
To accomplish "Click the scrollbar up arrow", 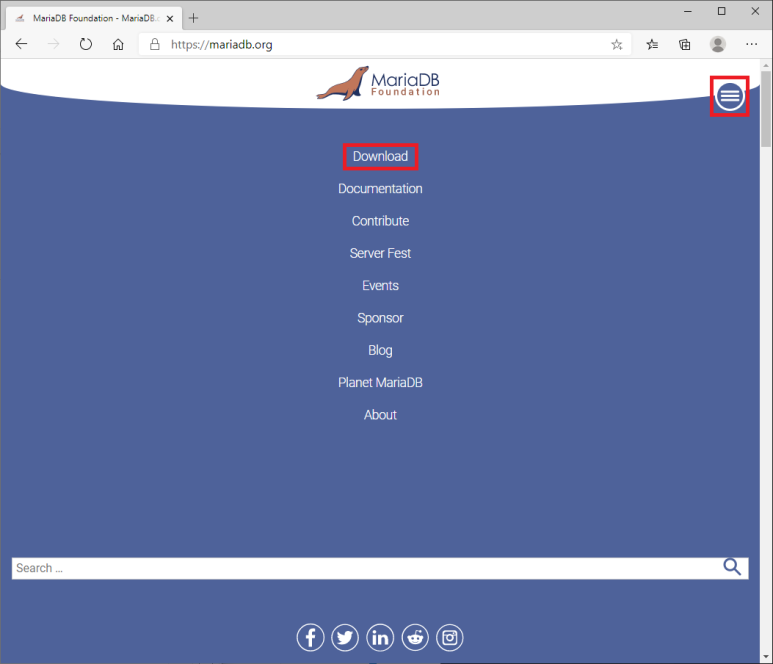I will (766, 65).
